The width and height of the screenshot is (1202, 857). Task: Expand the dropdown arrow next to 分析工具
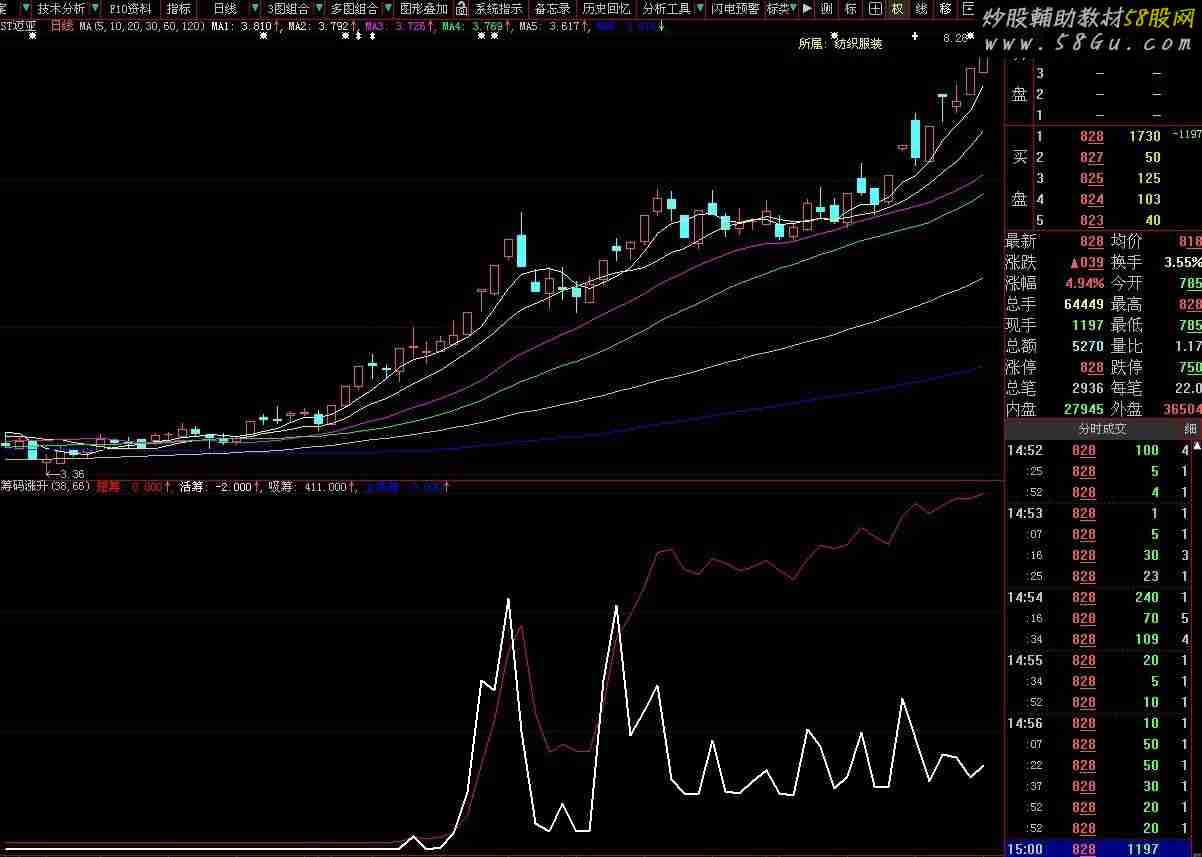click(x=698, y=8)
